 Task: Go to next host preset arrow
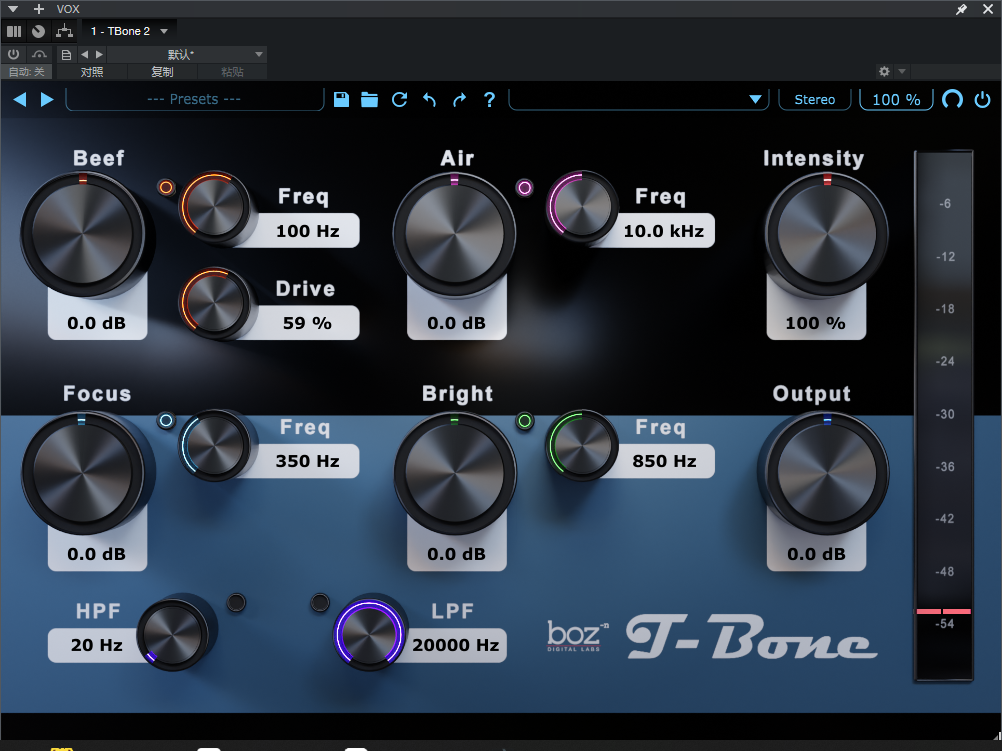pos(99,55)
